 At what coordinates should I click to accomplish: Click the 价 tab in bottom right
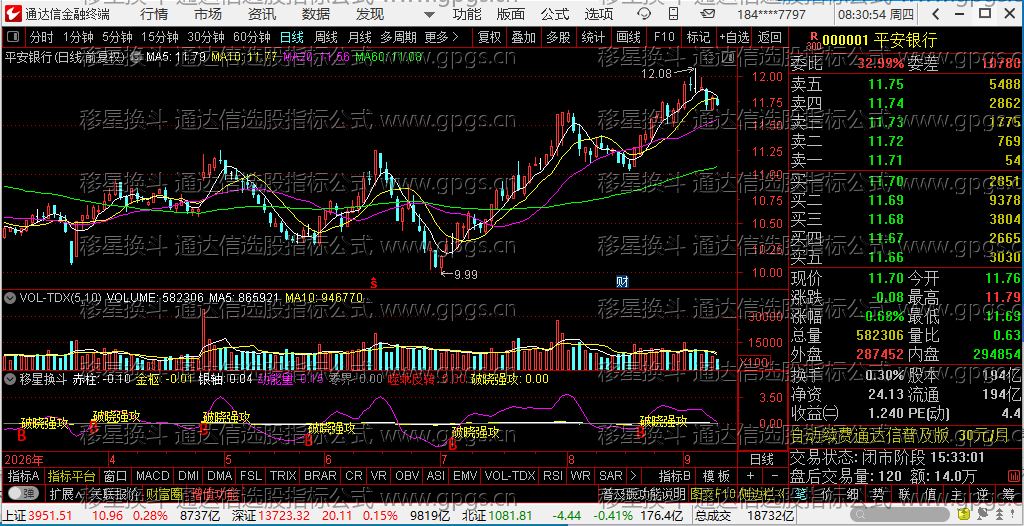click(827, 493)
